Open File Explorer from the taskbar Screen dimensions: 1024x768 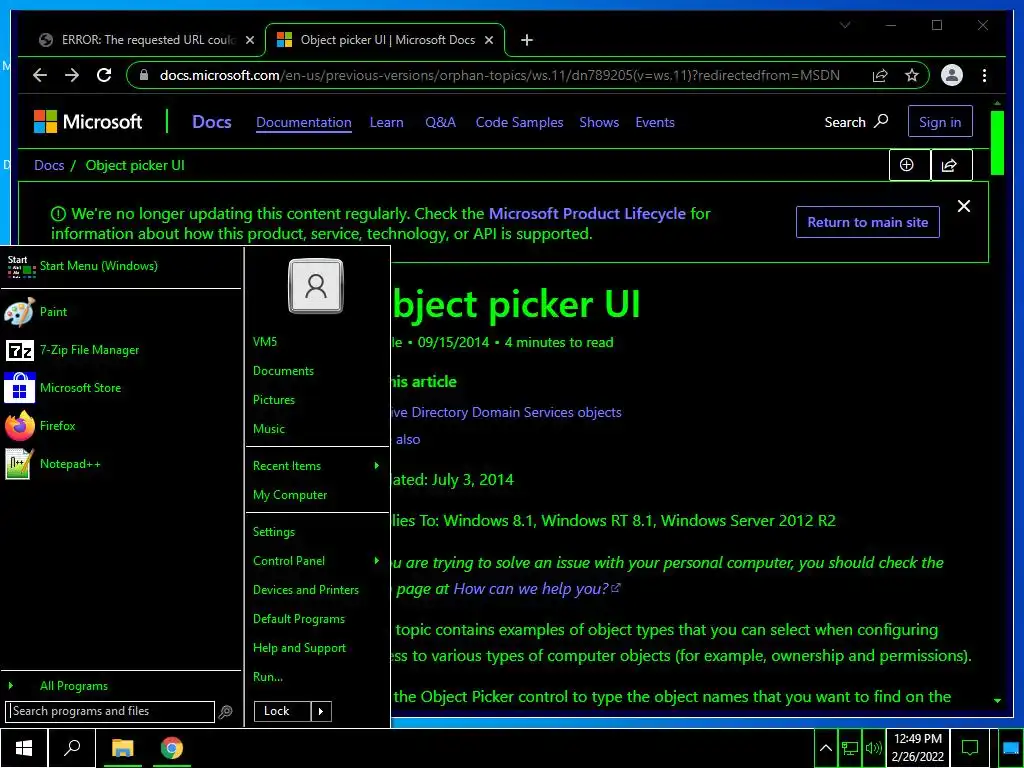coord(122,748)
